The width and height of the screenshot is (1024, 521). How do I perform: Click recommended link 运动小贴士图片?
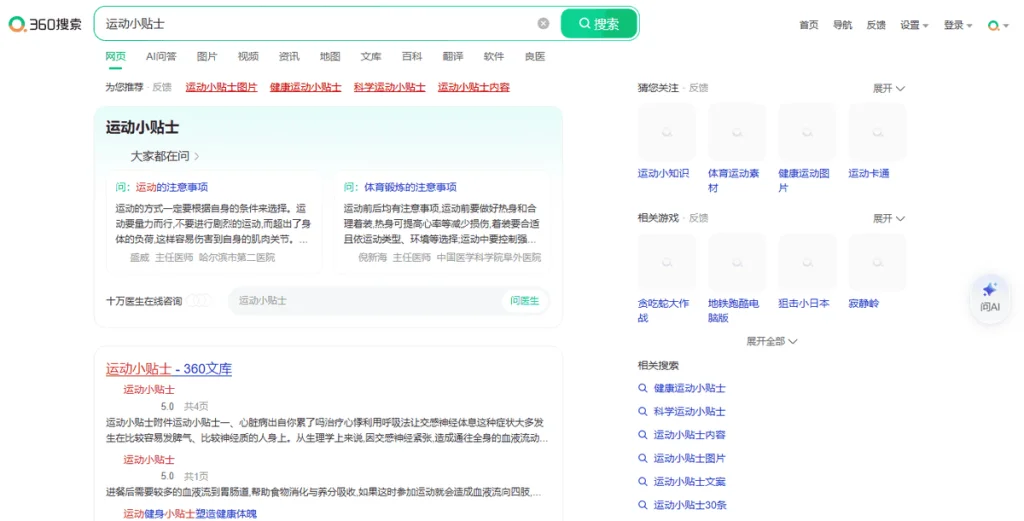[221, 87]
